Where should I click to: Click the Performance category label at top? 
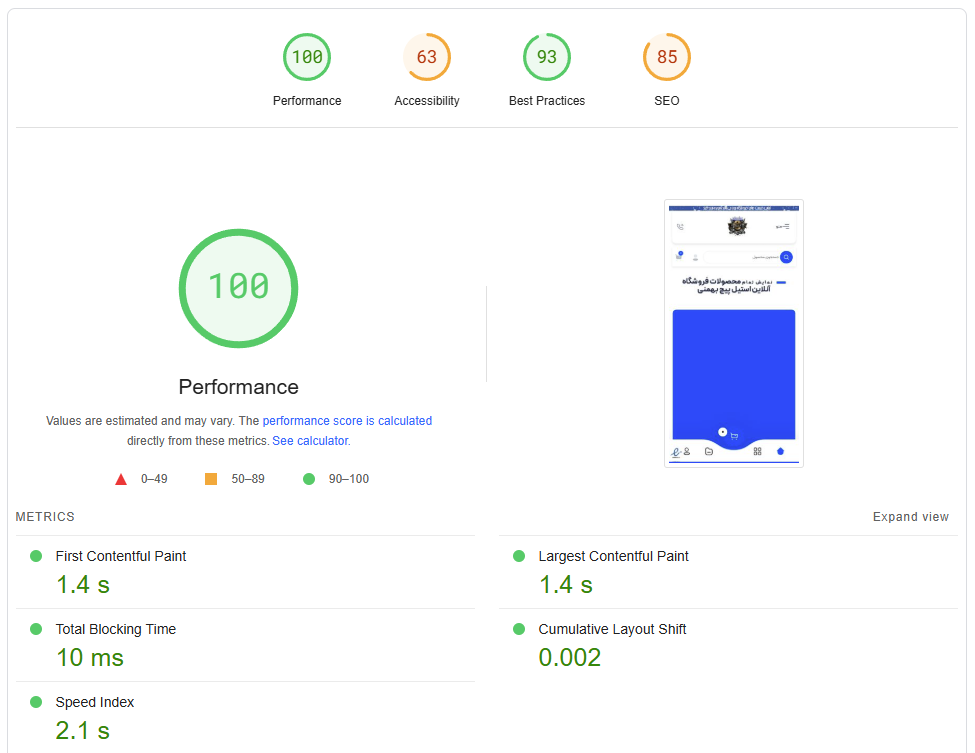(307, 101)
